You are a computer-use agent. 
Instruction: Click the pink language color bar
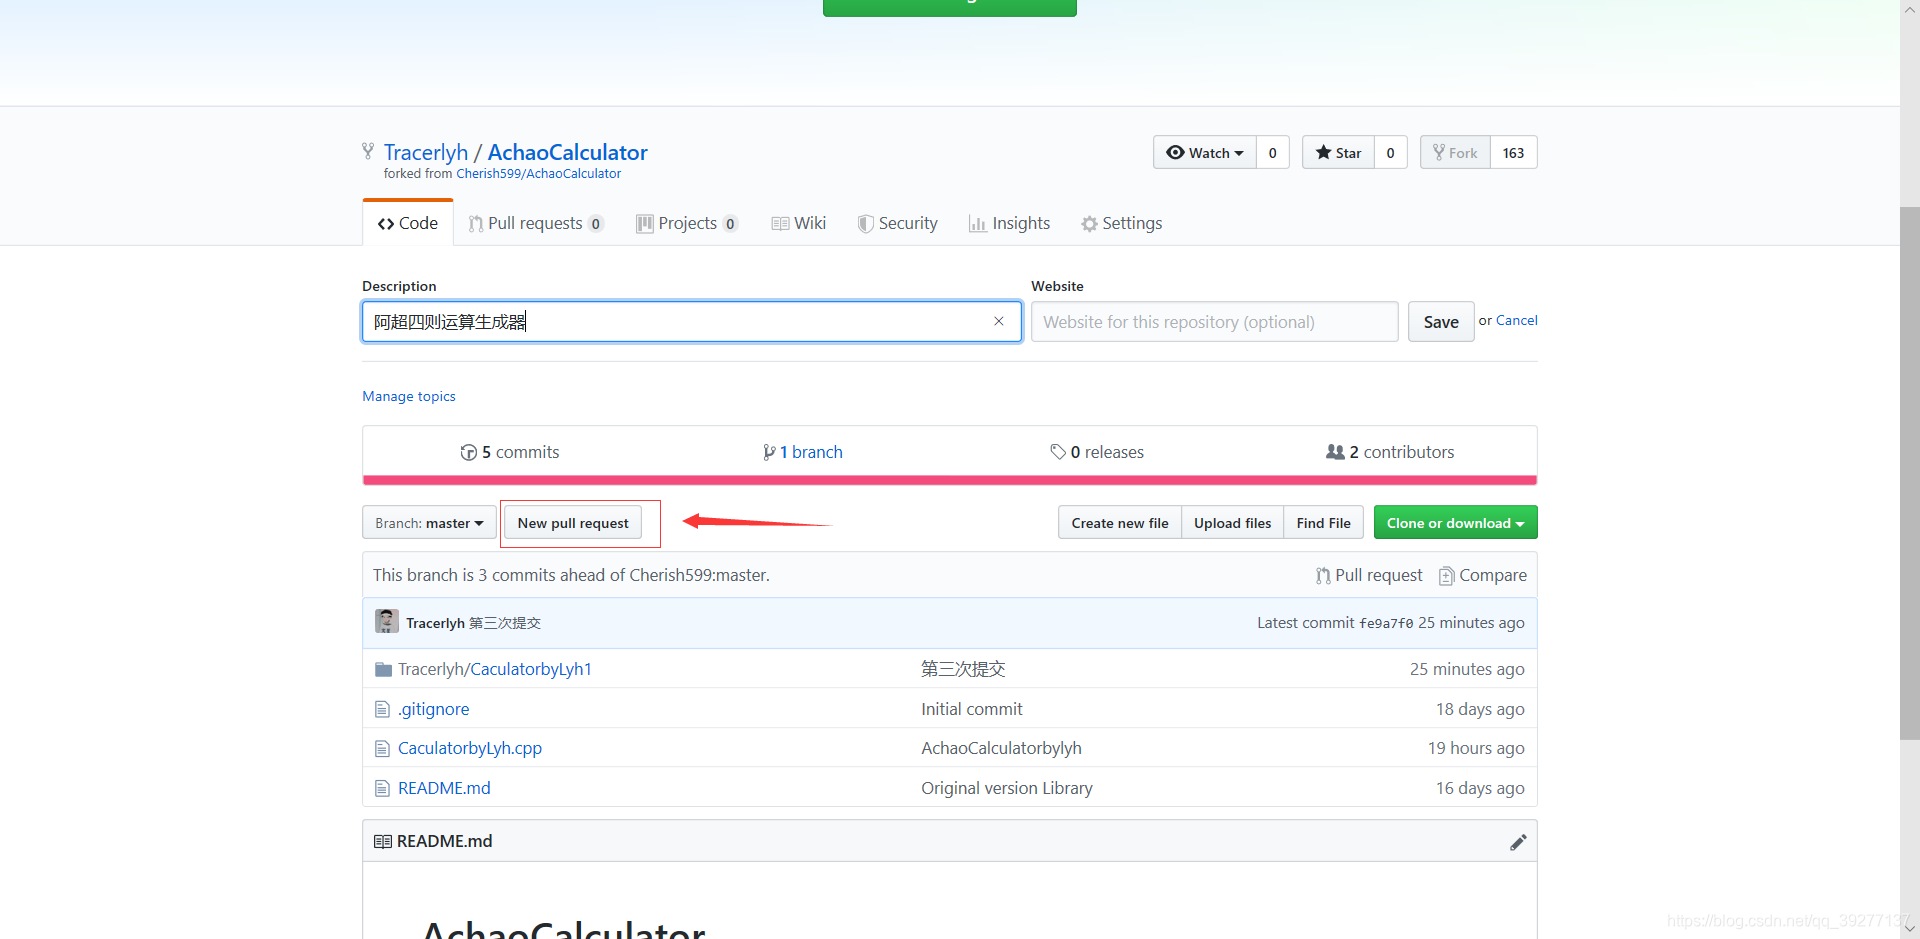pos(950,481)
